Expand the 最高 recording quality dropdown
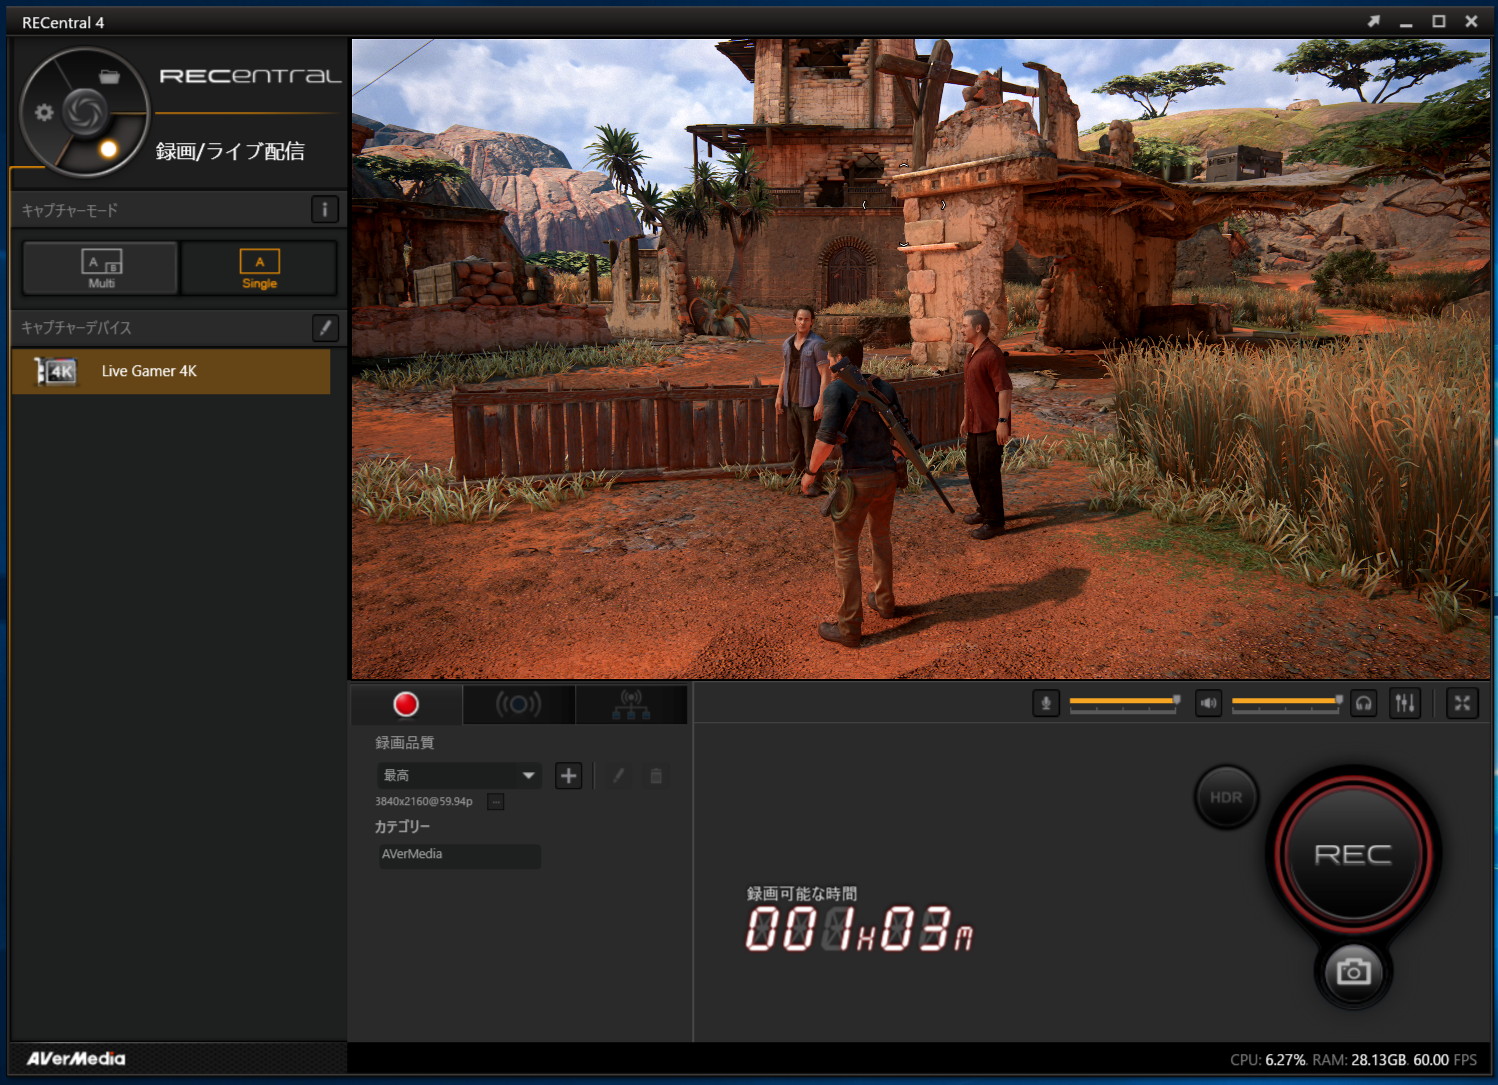The width and height of the screenshot is (1498, 1085). tap(459, 775)
